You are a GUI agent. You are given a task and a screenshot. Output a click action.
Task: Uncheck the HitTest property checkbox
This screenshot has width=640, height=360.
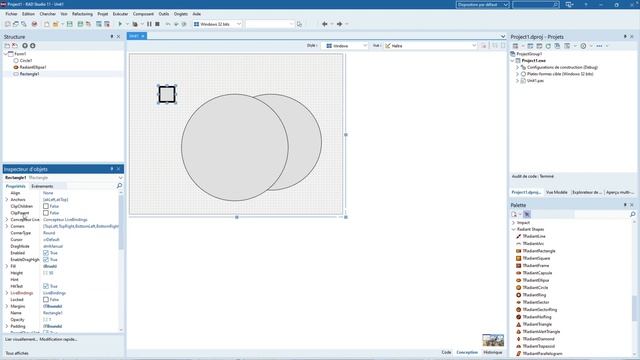pos(46,287)
